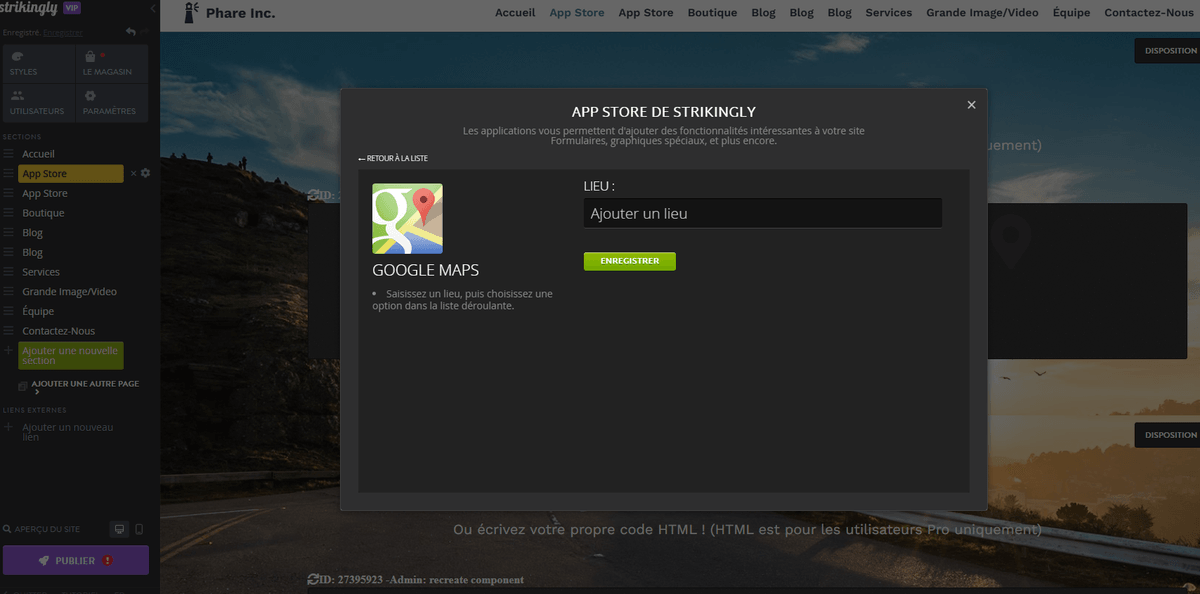Image resolution: width=1200 pixels, height=594 pixels.
Task: Open the Styles palette panel
Action: [38, 63]
